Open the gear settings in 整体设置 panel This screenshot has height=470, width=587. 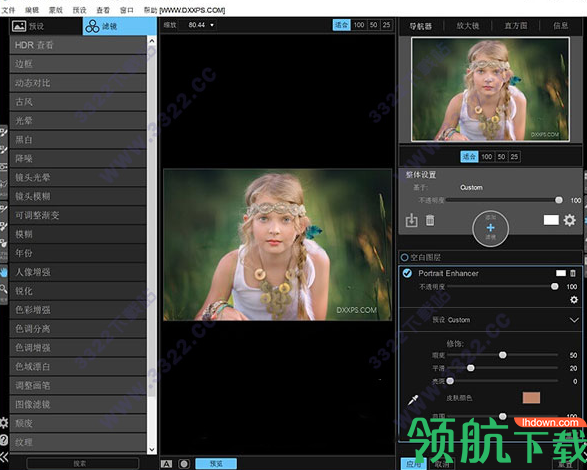(x=569, y=220)
